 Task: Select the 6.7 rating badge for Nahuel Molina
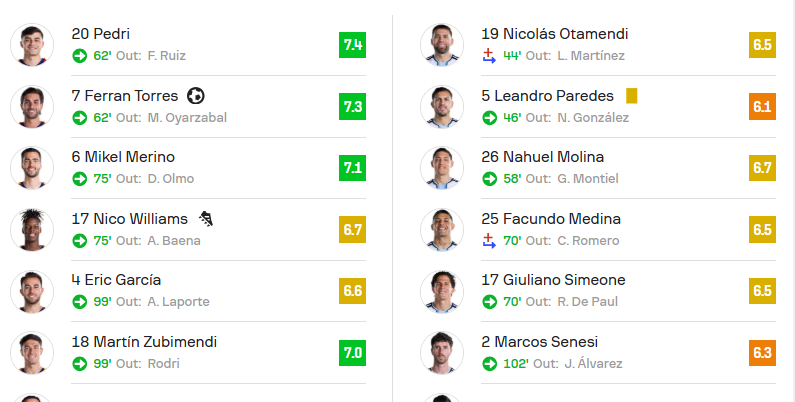[x=762, y=168]
